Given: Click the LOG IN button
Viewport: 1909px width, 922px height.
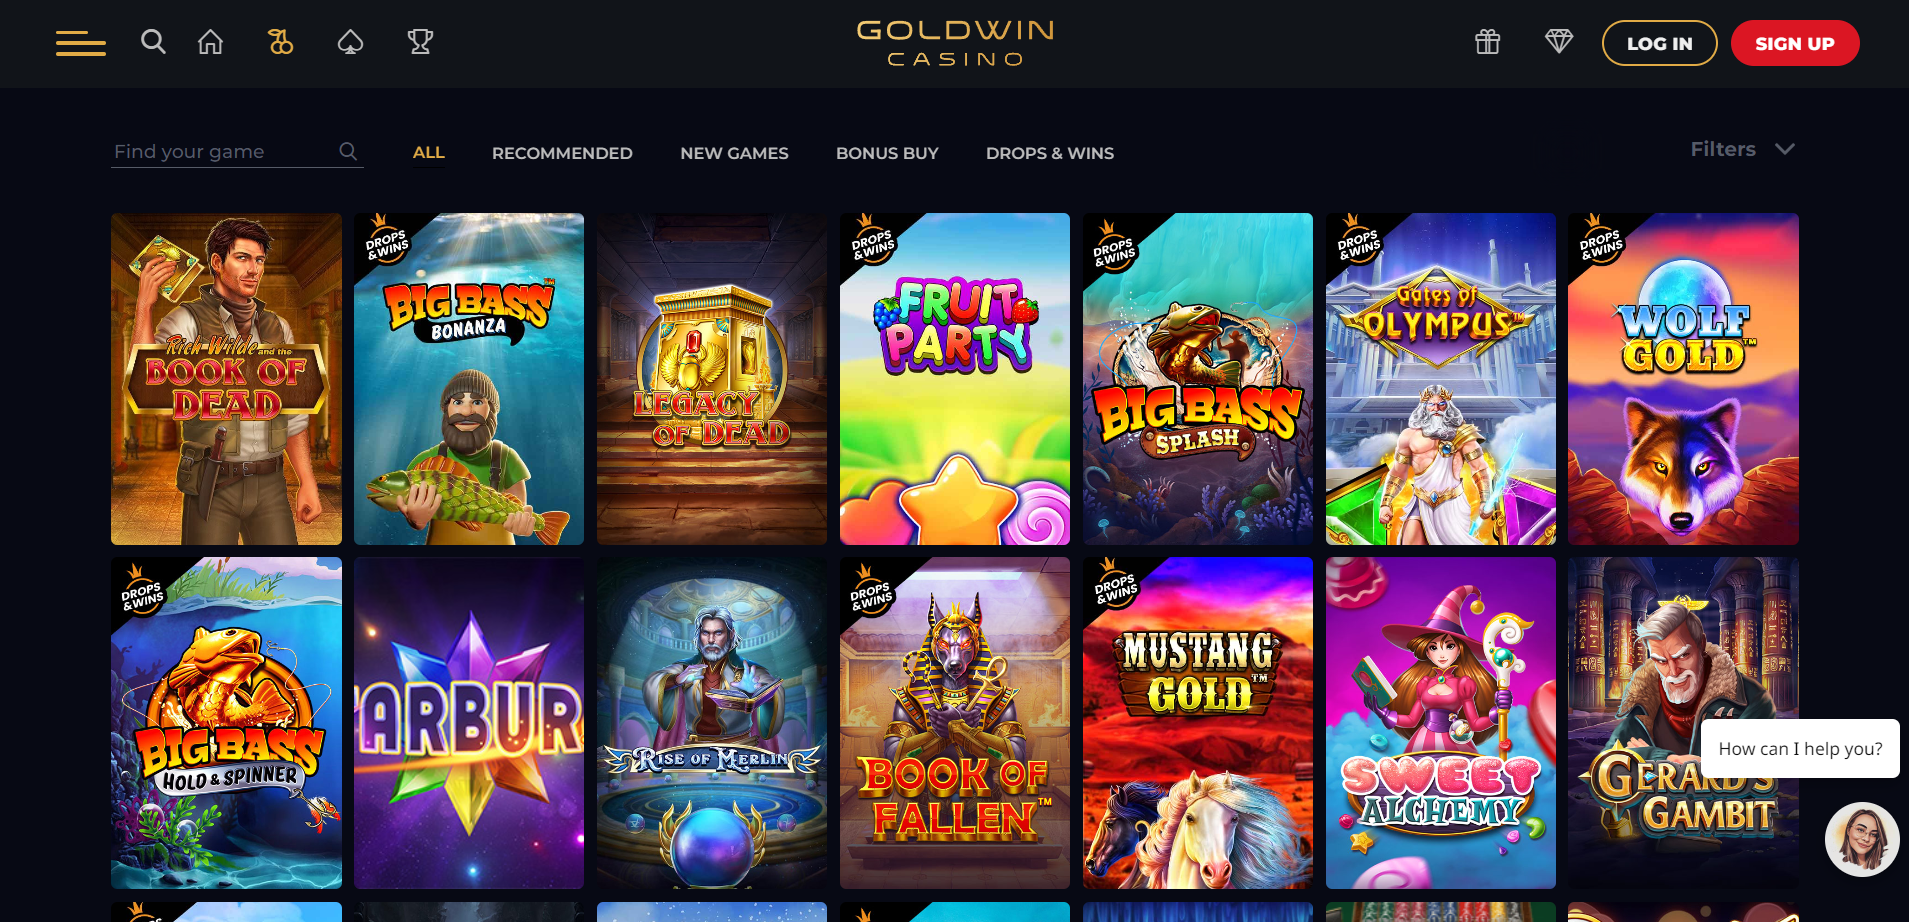Looking at the screenshot, I should pyautogui.click(x=1660, y=43).
